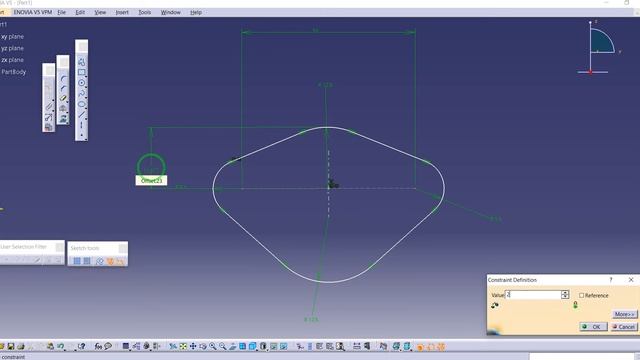Expand the Trim tool flyout arrow

pyautogui.click(x=67, y=102)
